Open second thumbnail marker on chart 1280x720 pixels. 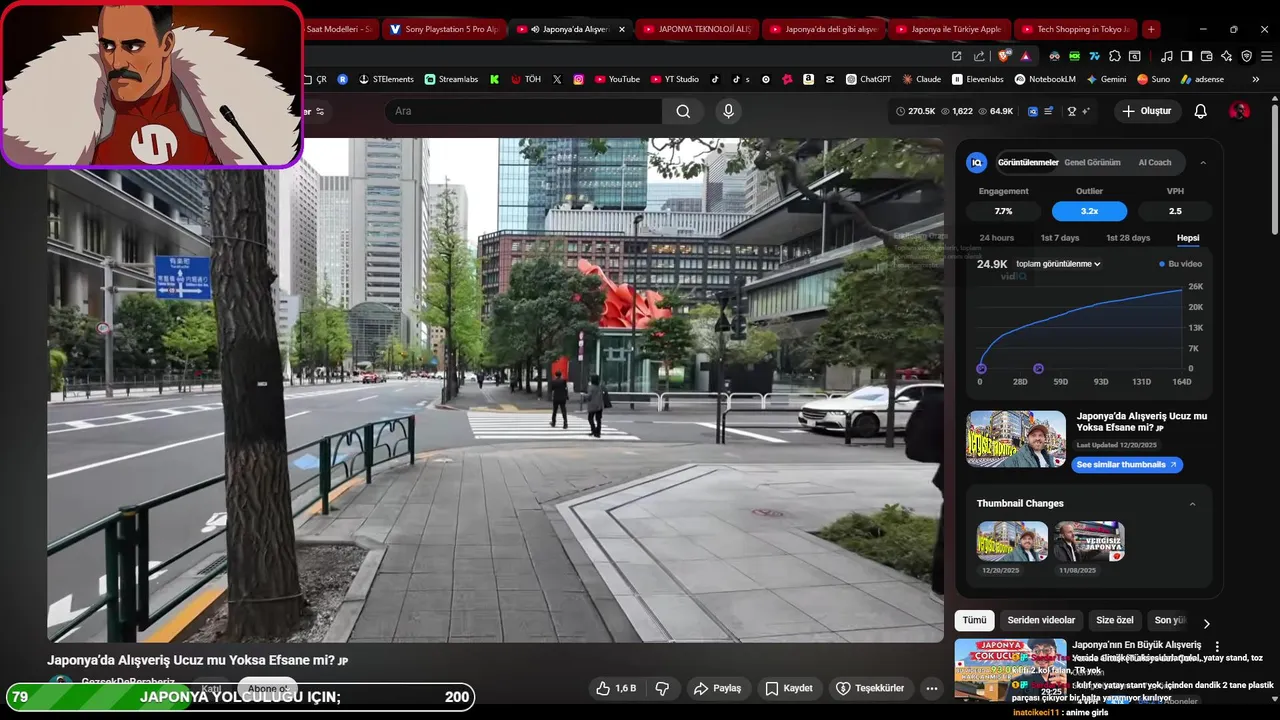pos(1038,369)
